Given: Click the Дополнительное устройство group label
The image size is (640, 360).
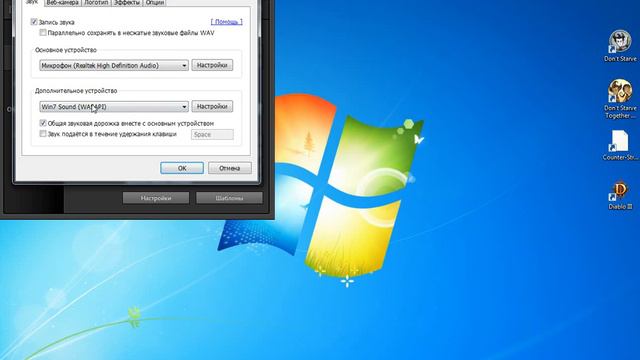Looking at the screenshot, I should (x=76, y=91).
